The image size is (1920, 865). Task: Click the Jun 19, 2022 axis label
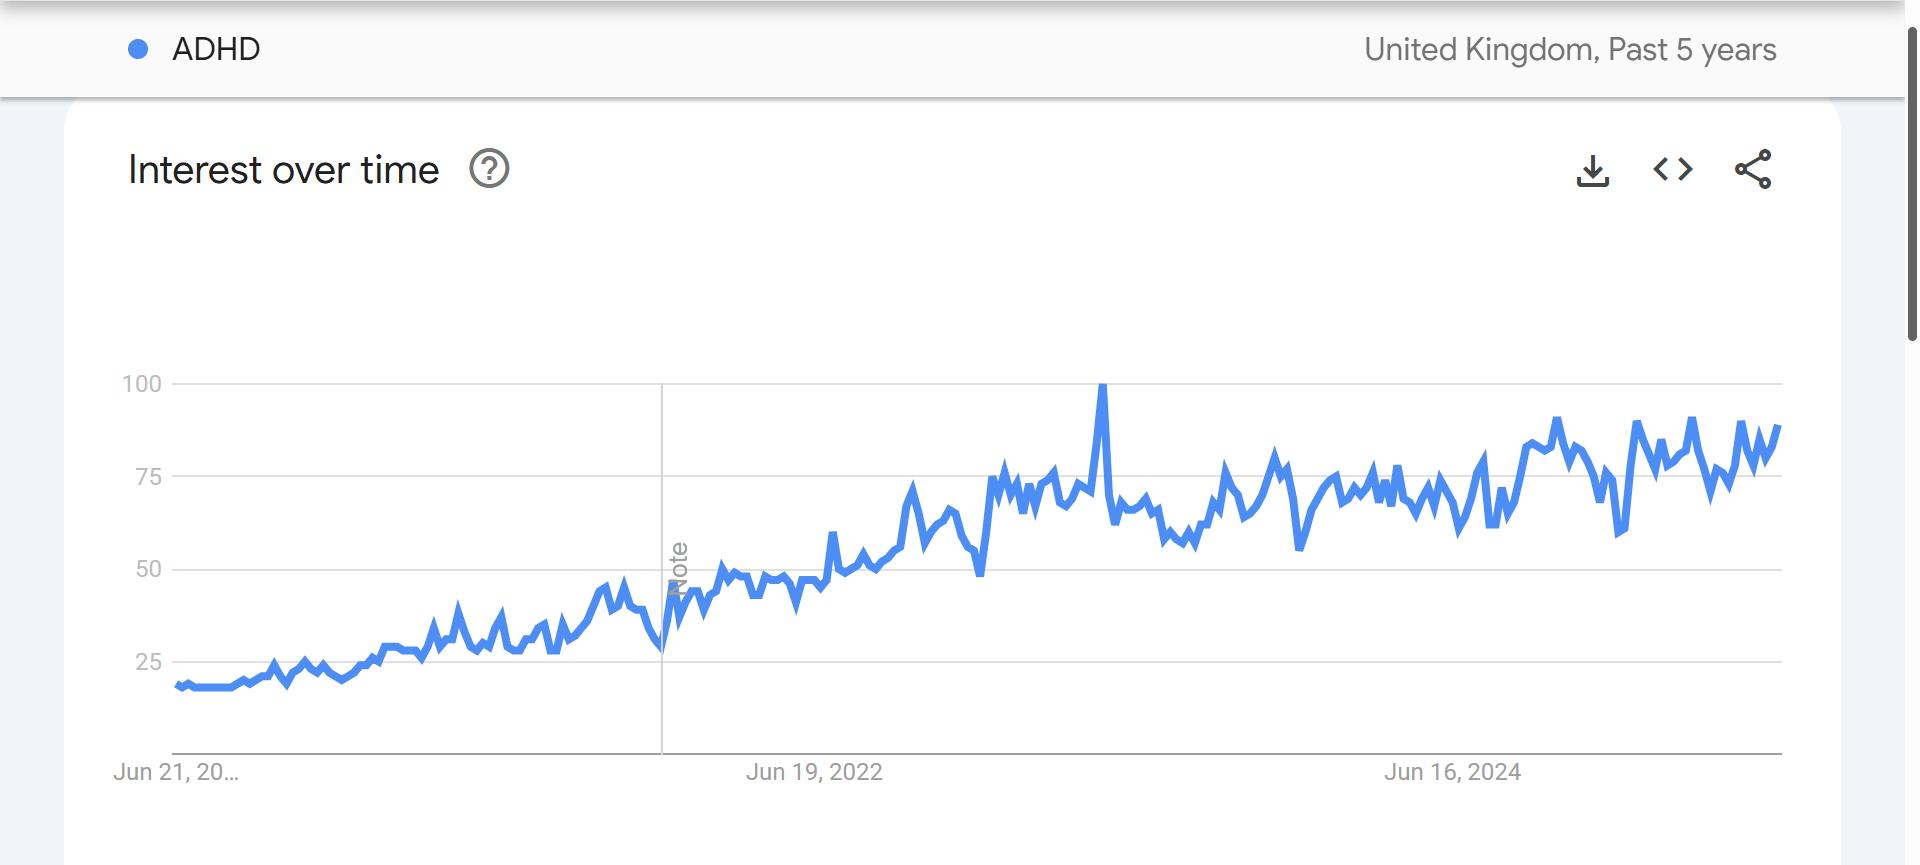tap(814, 772)
